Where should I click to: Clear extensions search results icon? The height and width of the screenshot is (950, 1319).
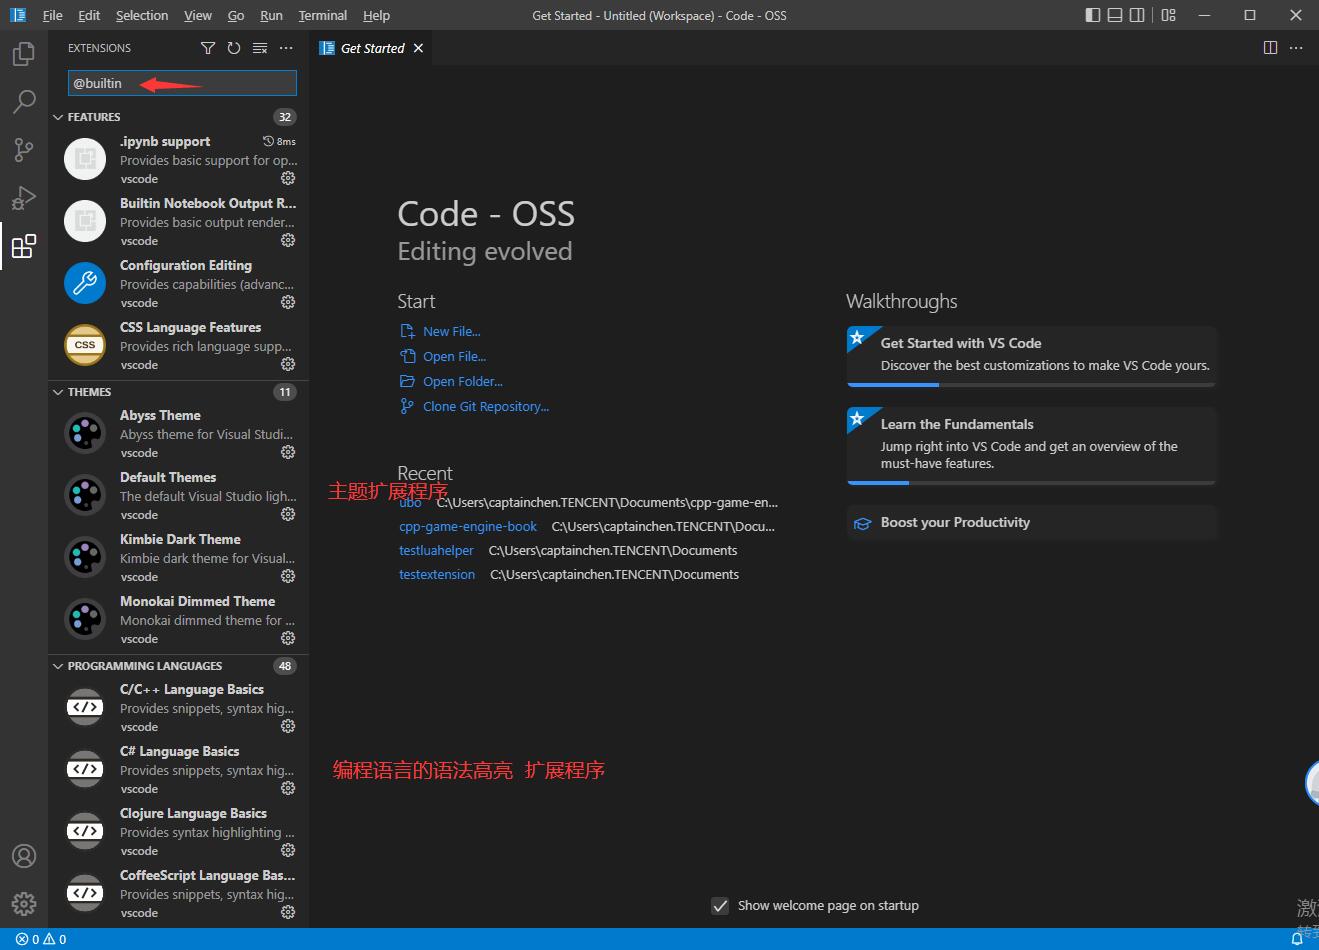[260, 48]
